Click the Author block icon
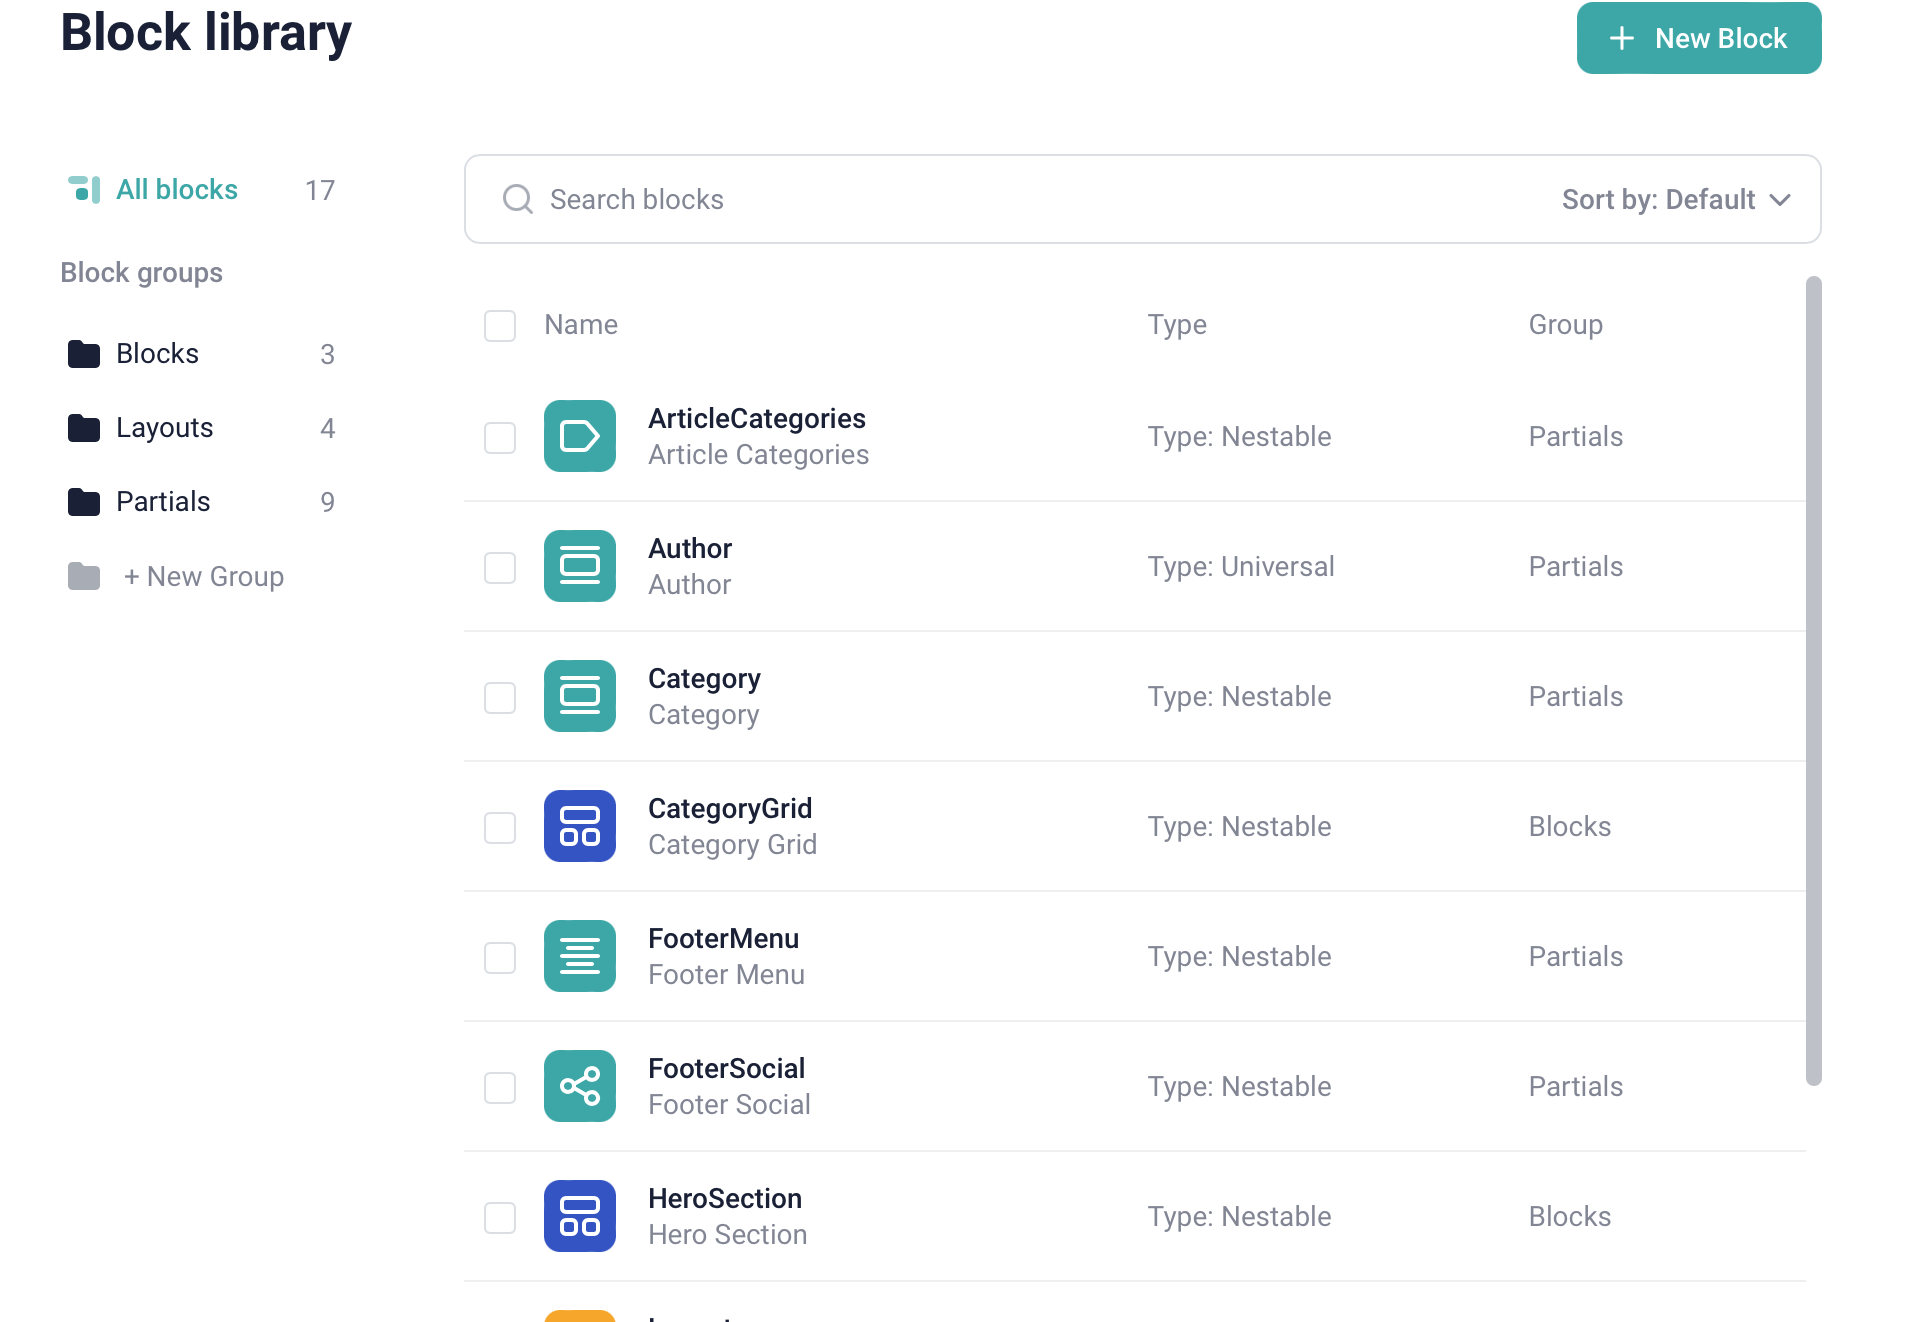 (x=579, y=566)
